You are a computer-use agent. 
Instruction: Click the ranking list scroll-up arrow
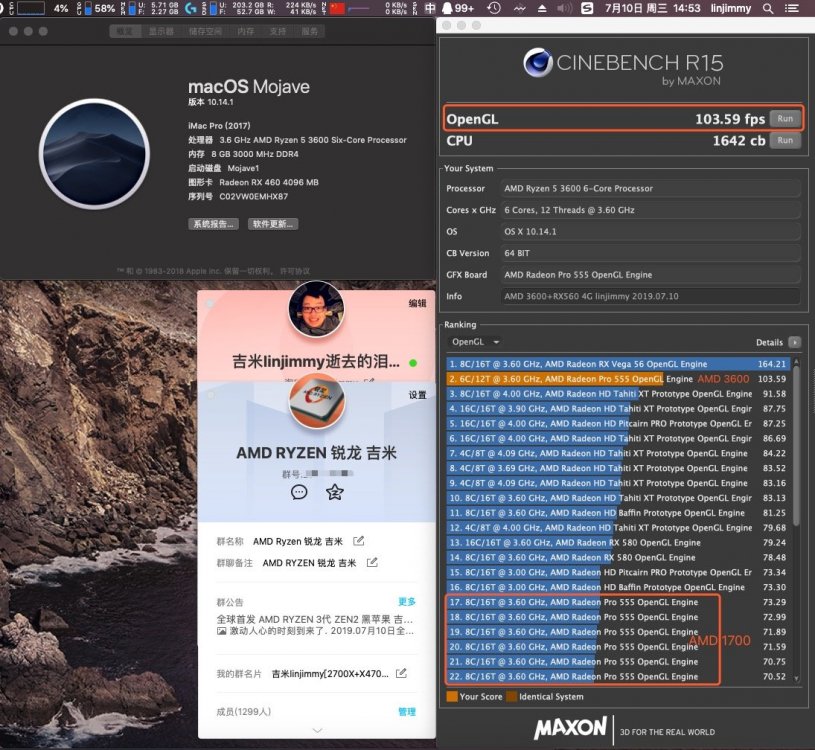coord(796,361)
